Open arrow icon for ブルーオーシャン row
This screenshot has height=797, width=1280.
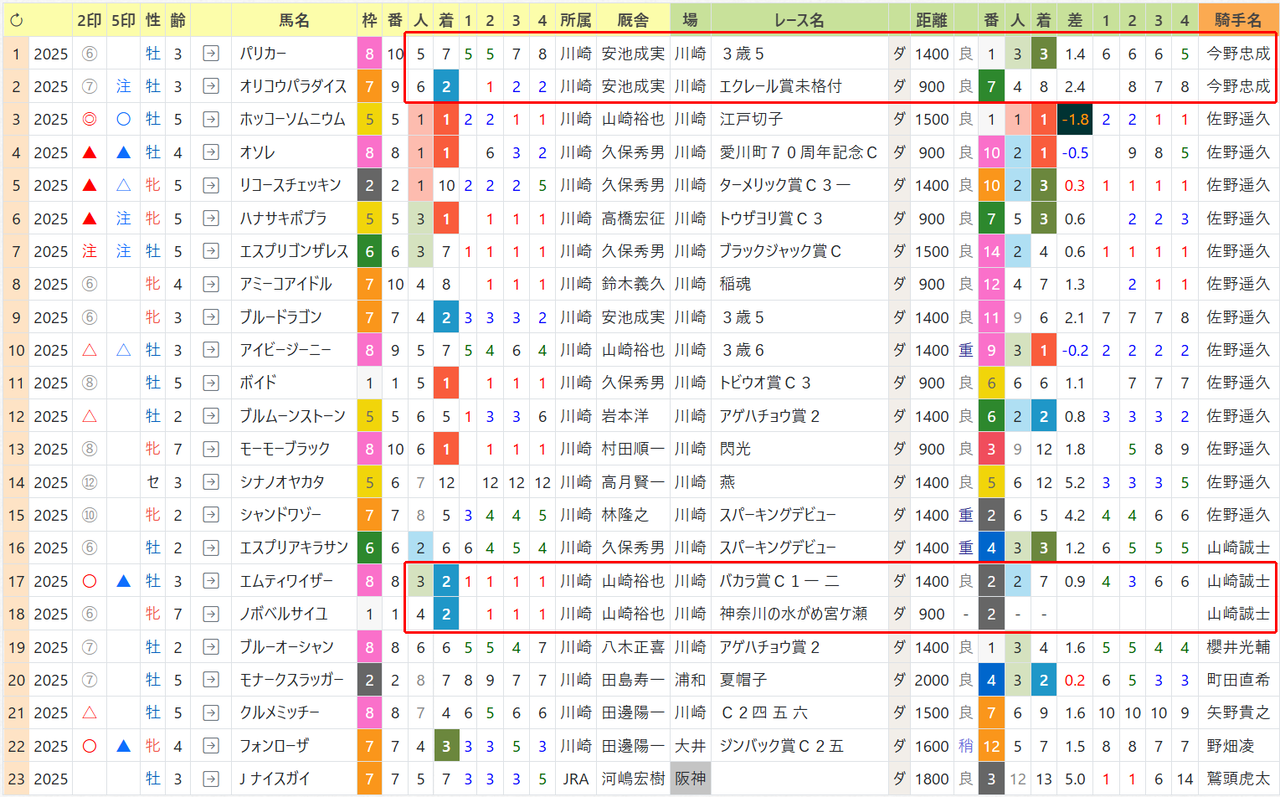211,647
